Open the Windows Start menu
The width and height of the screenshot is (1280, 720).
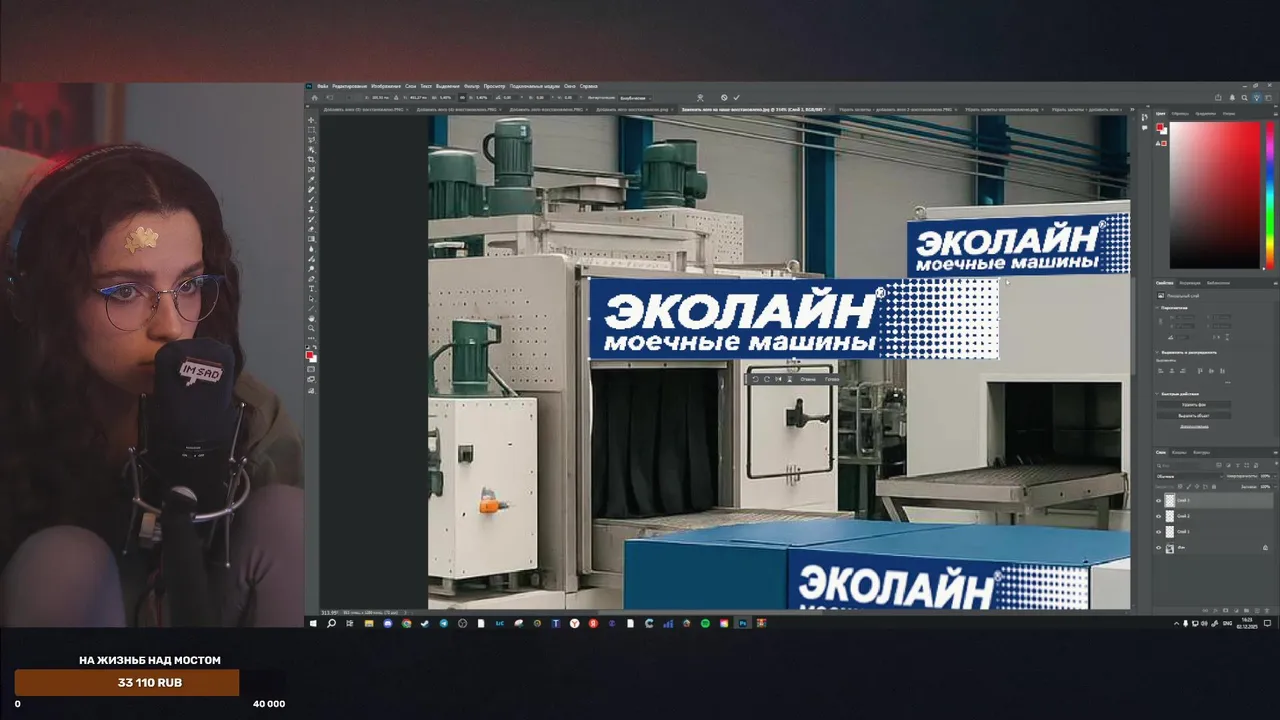coord(312,623)
